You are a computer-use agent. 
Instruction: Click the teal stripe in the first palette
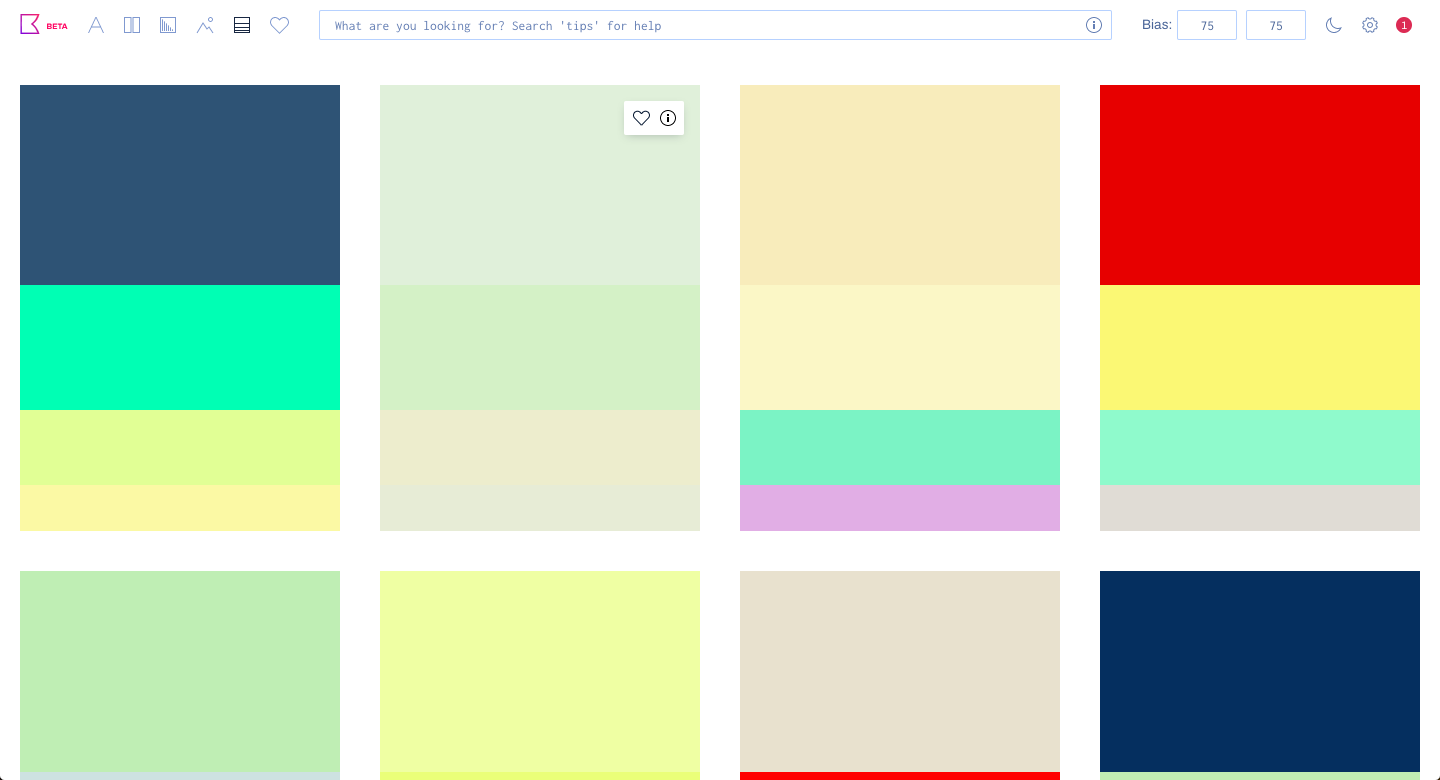click(180, 347)
